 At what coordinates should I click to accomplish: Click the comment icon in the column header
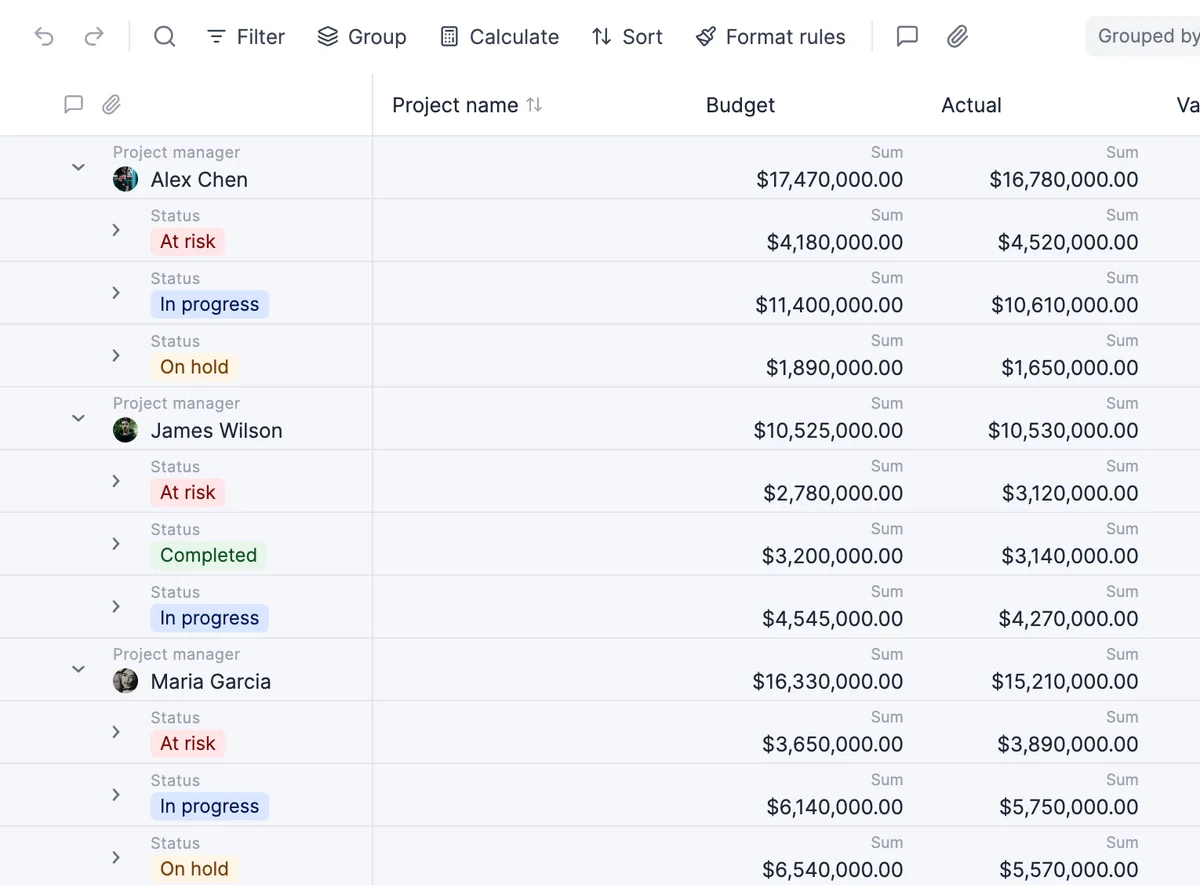click(x=73, y=105)
